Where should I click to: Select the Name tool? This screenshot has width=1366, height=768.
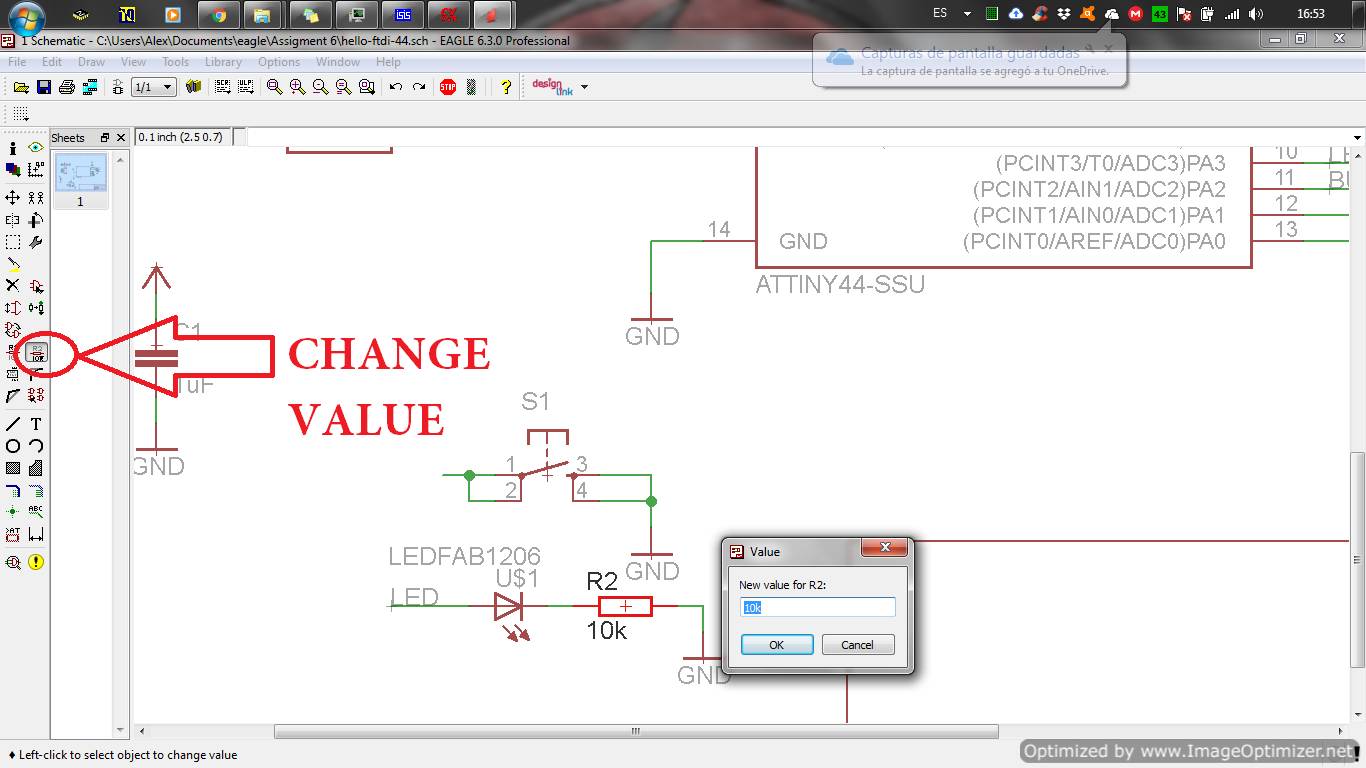tap(13, 352)
